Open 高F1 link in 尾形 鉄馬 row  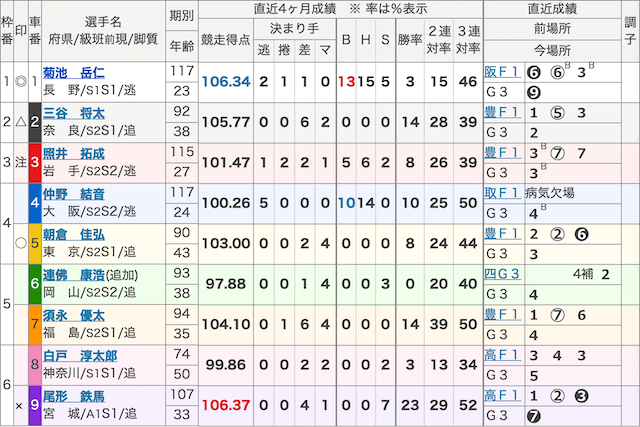502,395
